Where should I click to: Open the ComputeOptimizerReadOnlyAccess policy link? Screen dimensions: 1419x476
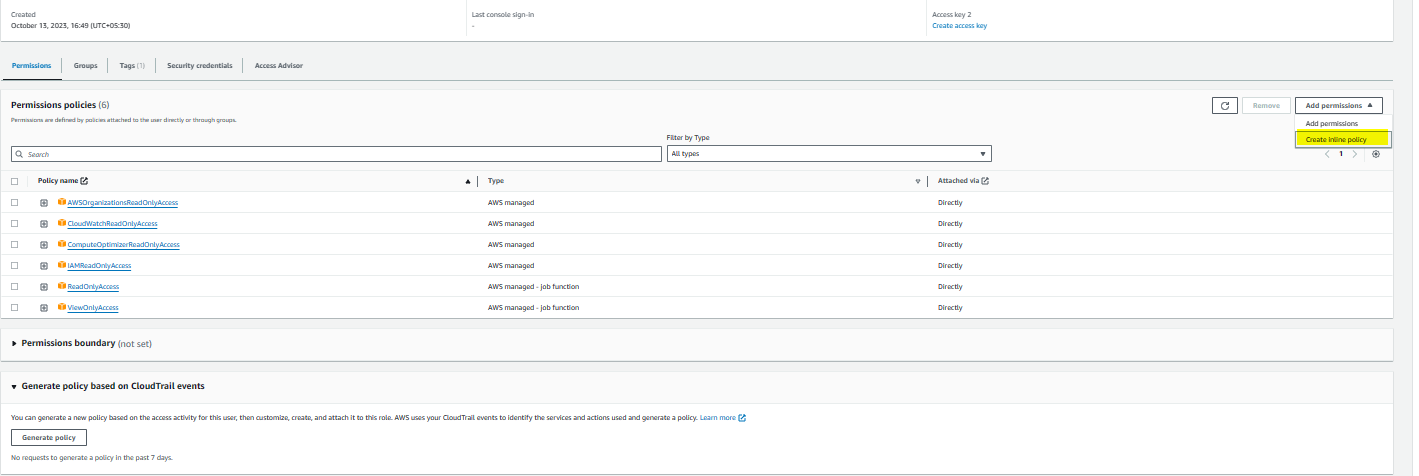pos(123,245)
